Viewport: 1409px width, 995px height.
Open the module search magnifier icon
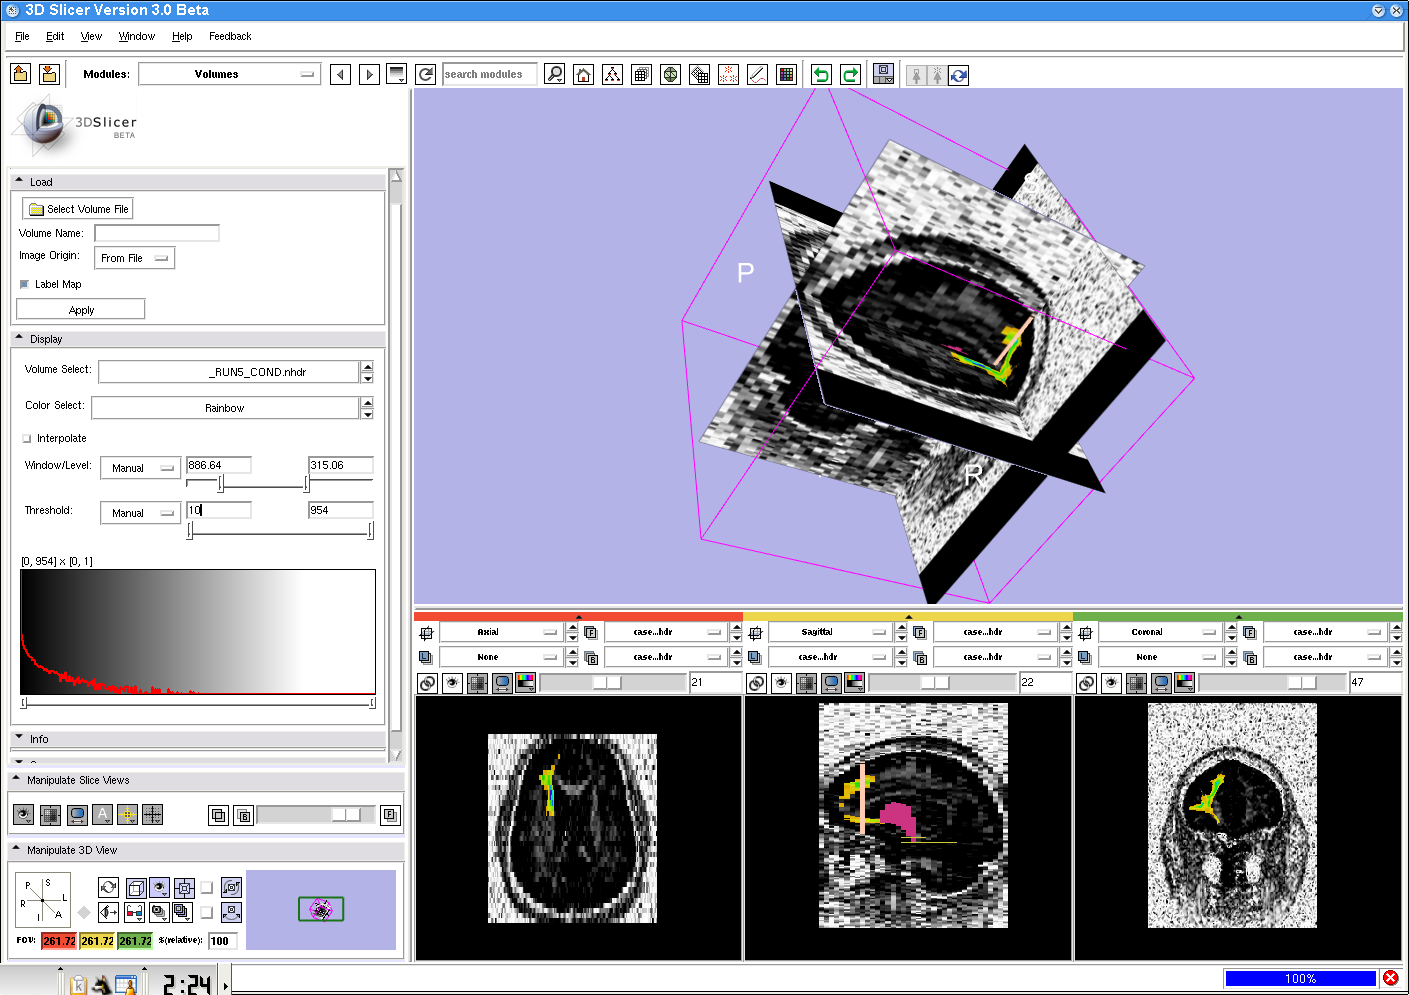point(555,75)
